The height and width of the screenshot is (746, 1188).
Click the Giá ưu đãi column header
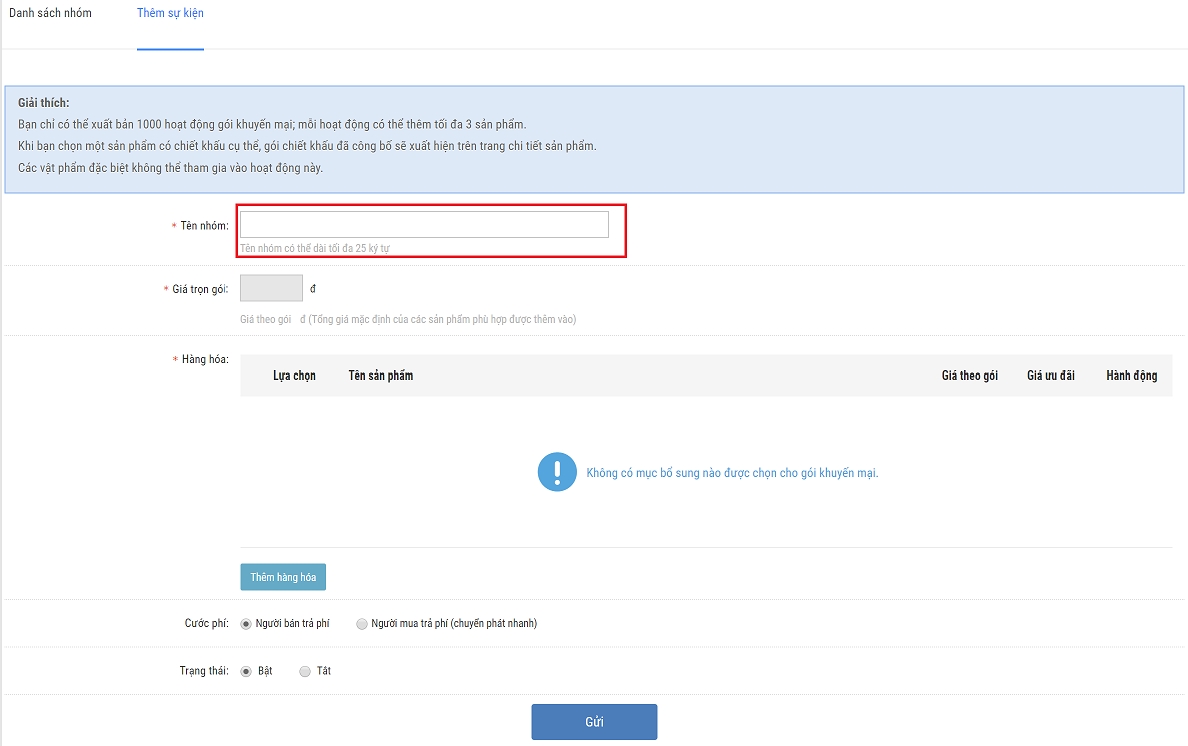1050,376
